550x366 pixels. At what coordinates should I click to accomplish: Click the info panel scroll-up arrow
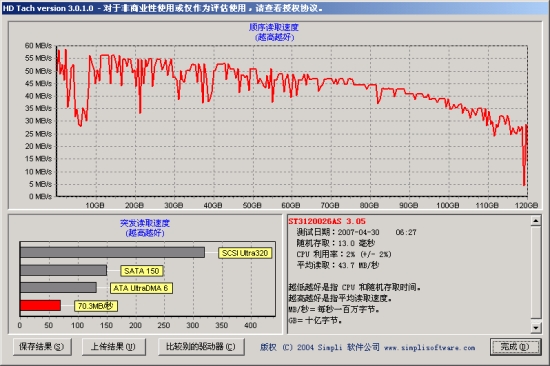pos(536,221)
